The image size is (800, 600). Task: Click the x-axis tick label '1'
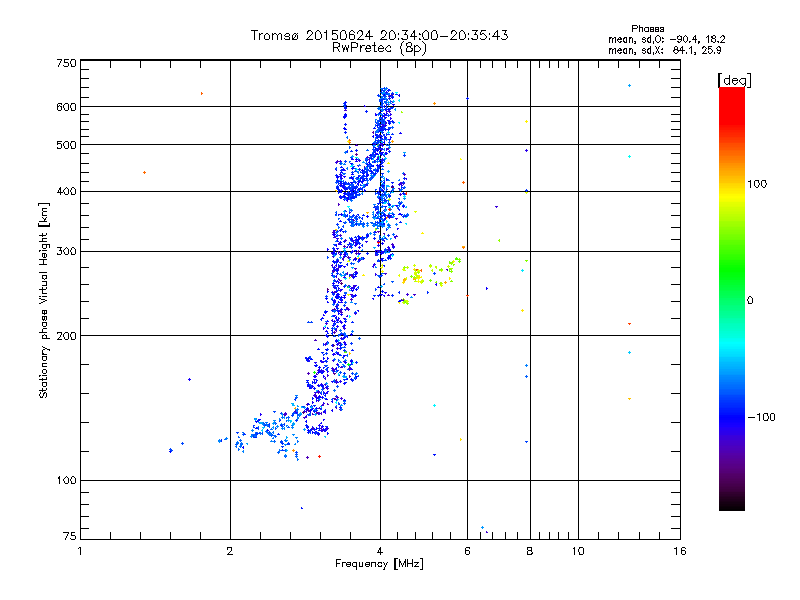[80, 551]
